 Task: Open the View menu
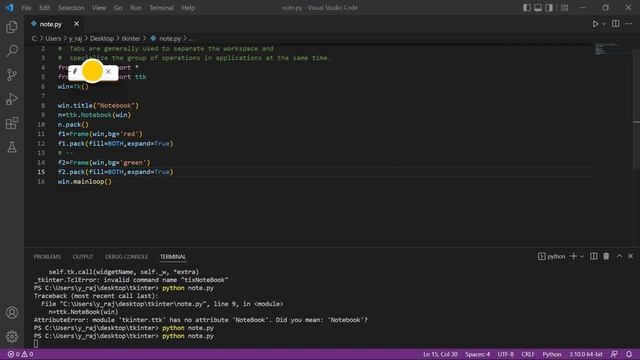99,8
